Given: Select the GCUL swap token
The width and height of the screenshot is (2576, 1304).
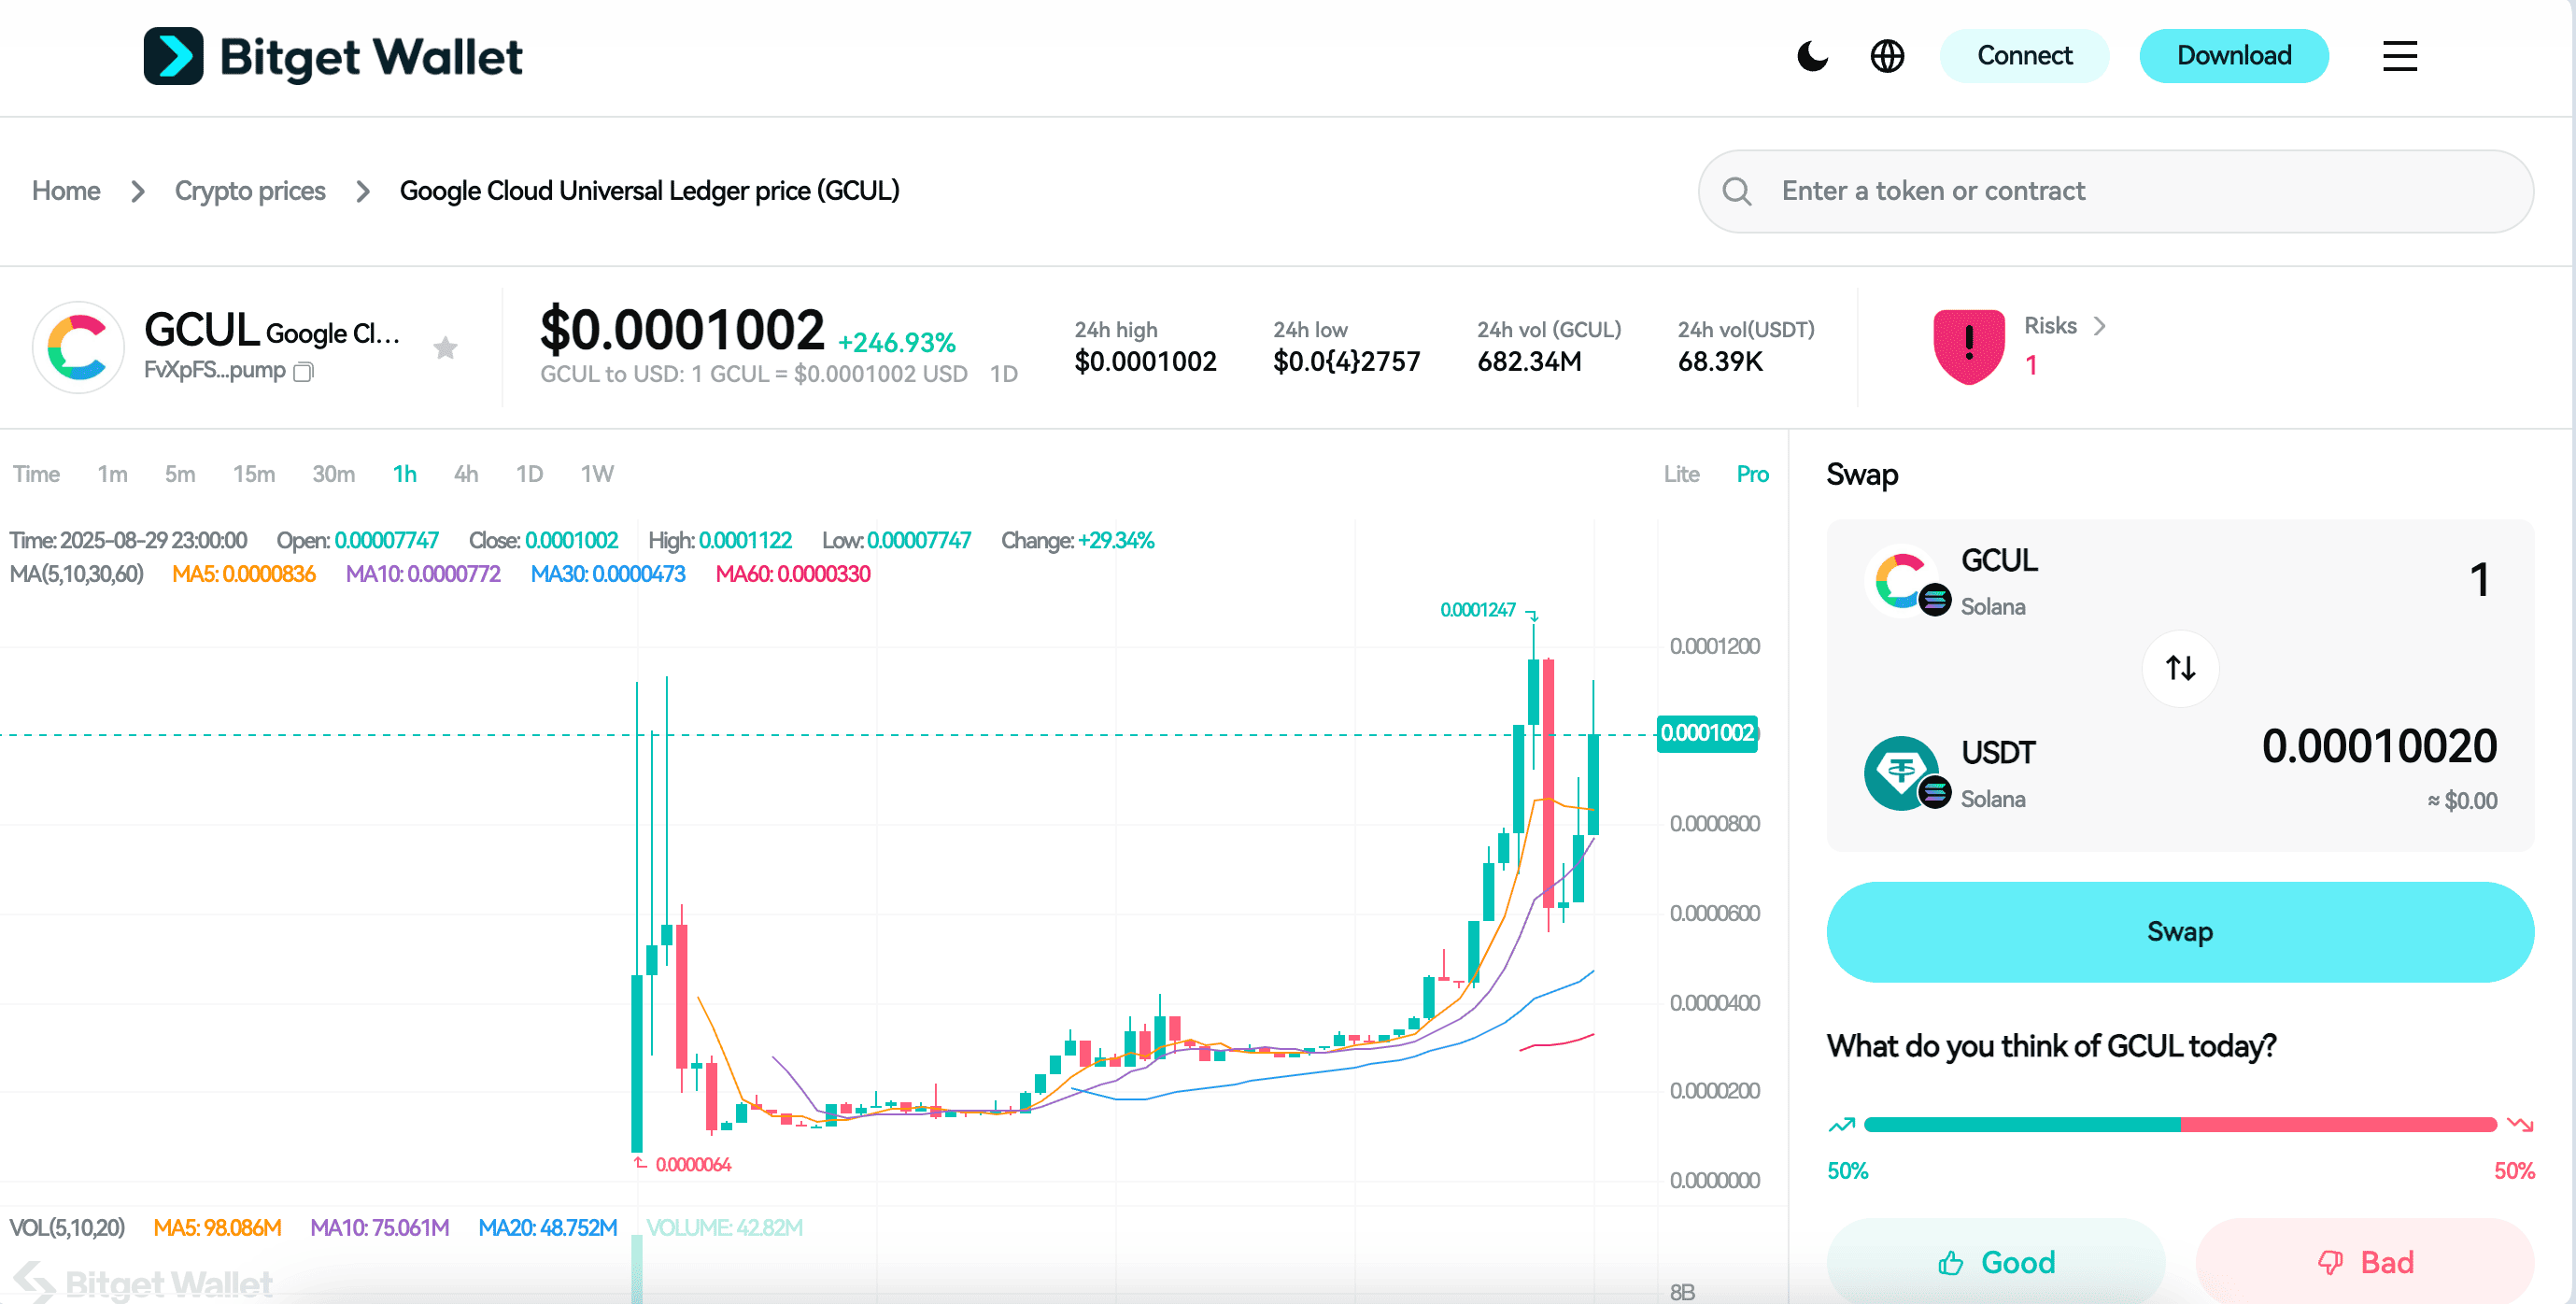Looking at the screenshot, I should pyautogui.click(x=1952, y=581).
